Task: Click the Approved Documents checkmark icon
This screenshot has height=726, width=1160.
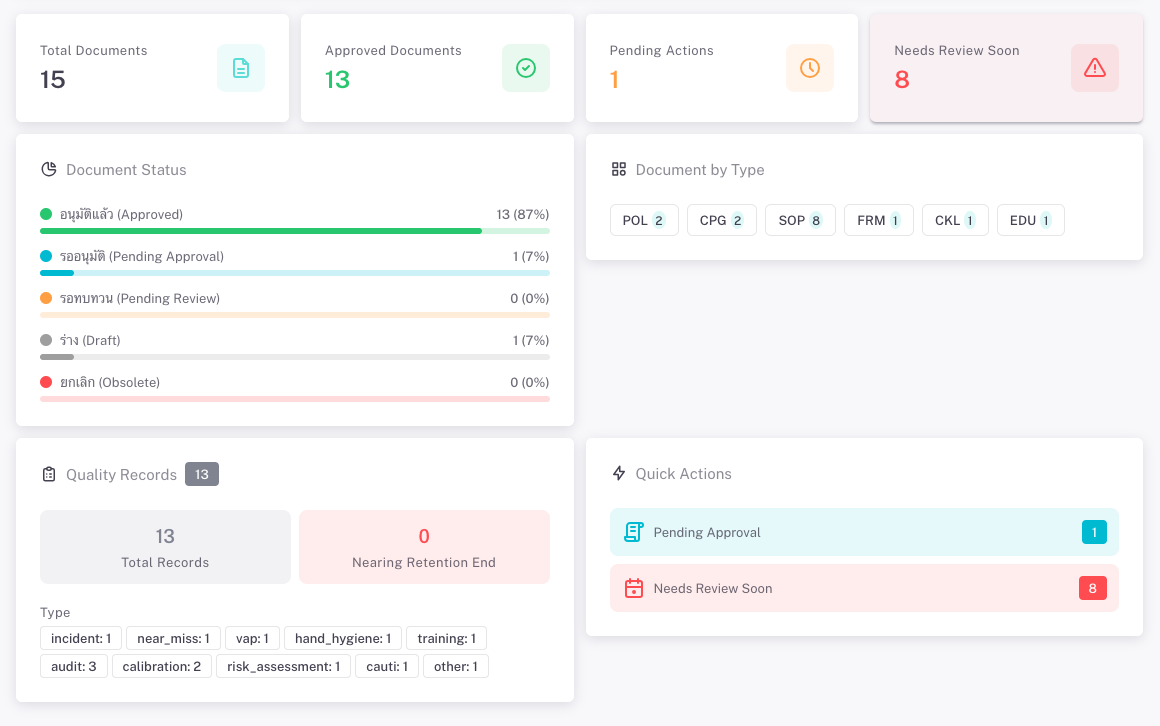Action: [x=526, y=68]
